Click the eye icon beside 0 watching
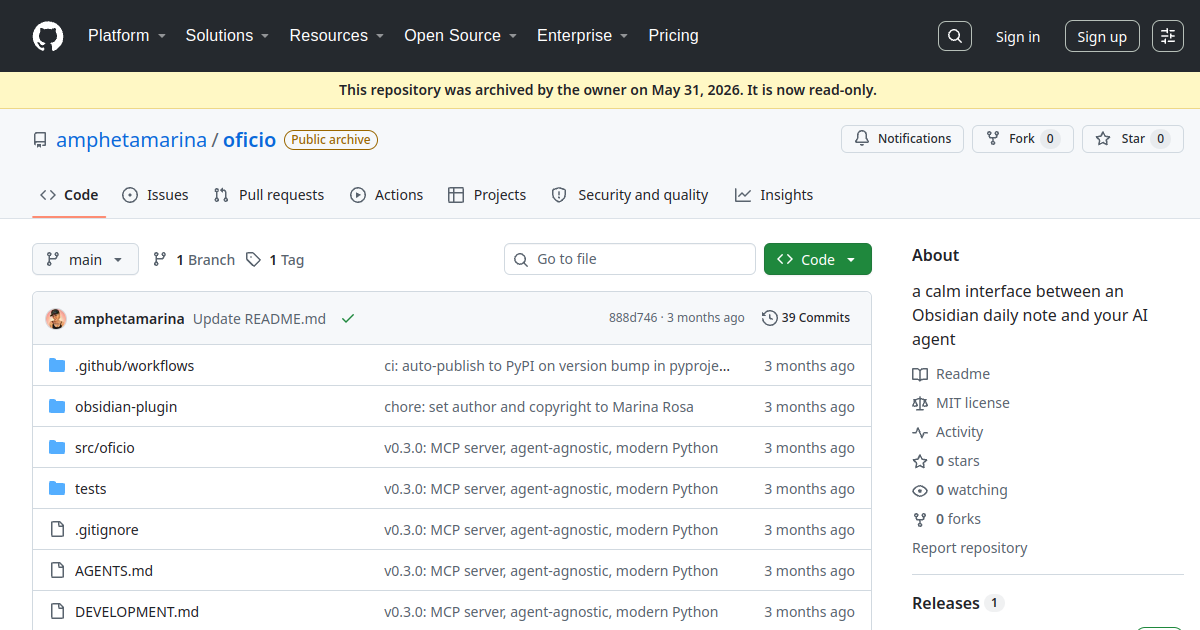 (920, 490)
